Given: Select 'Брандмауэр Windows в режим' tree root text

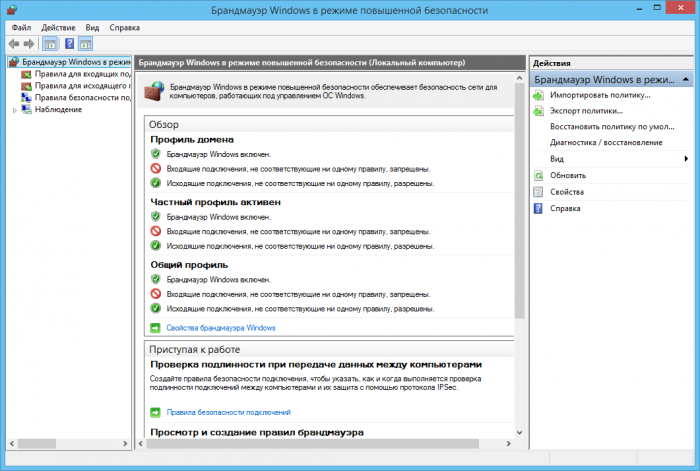Looking at the screenshot, I should (x=76, y=62).
